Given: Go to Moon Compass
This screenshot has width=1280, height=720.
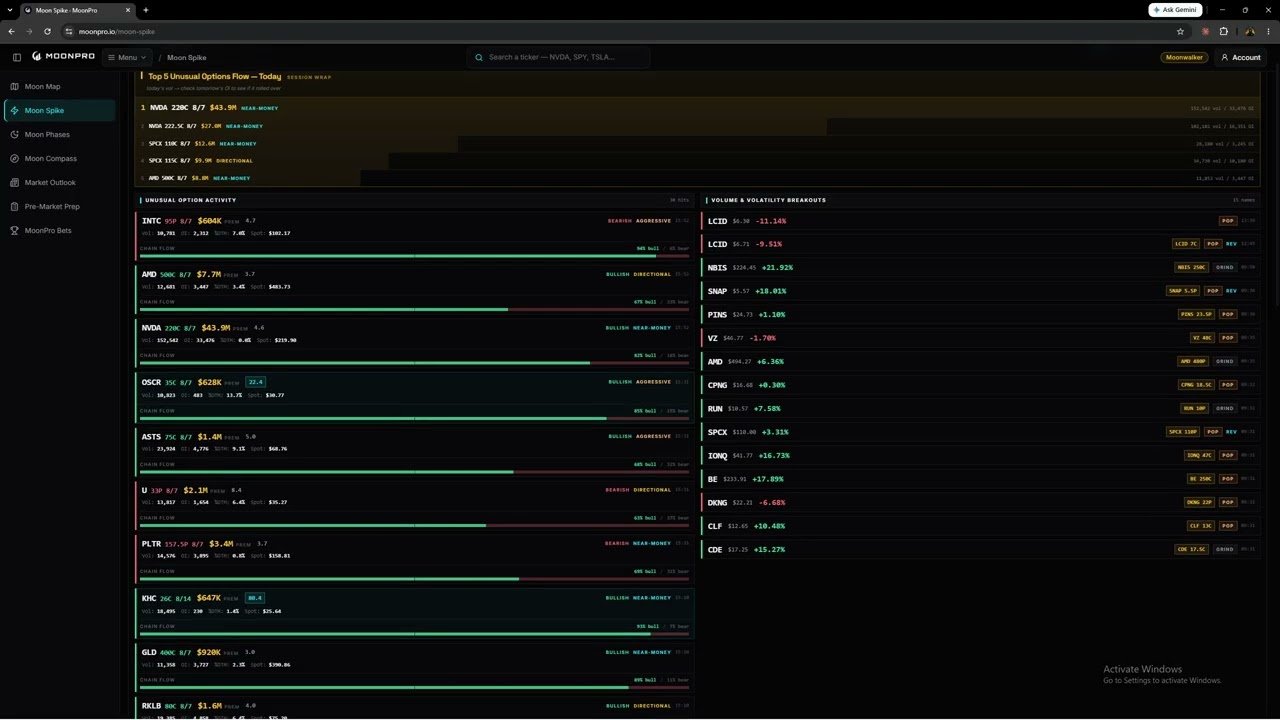Looking at the screenshot, I should tap(59, 159).
